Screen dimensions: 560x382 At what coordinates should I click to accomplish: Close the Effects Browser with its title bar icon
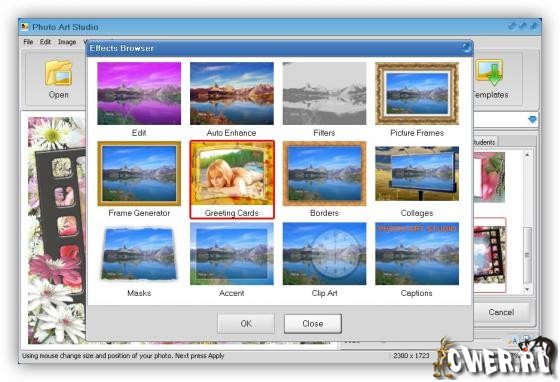(x=466, y=48)
